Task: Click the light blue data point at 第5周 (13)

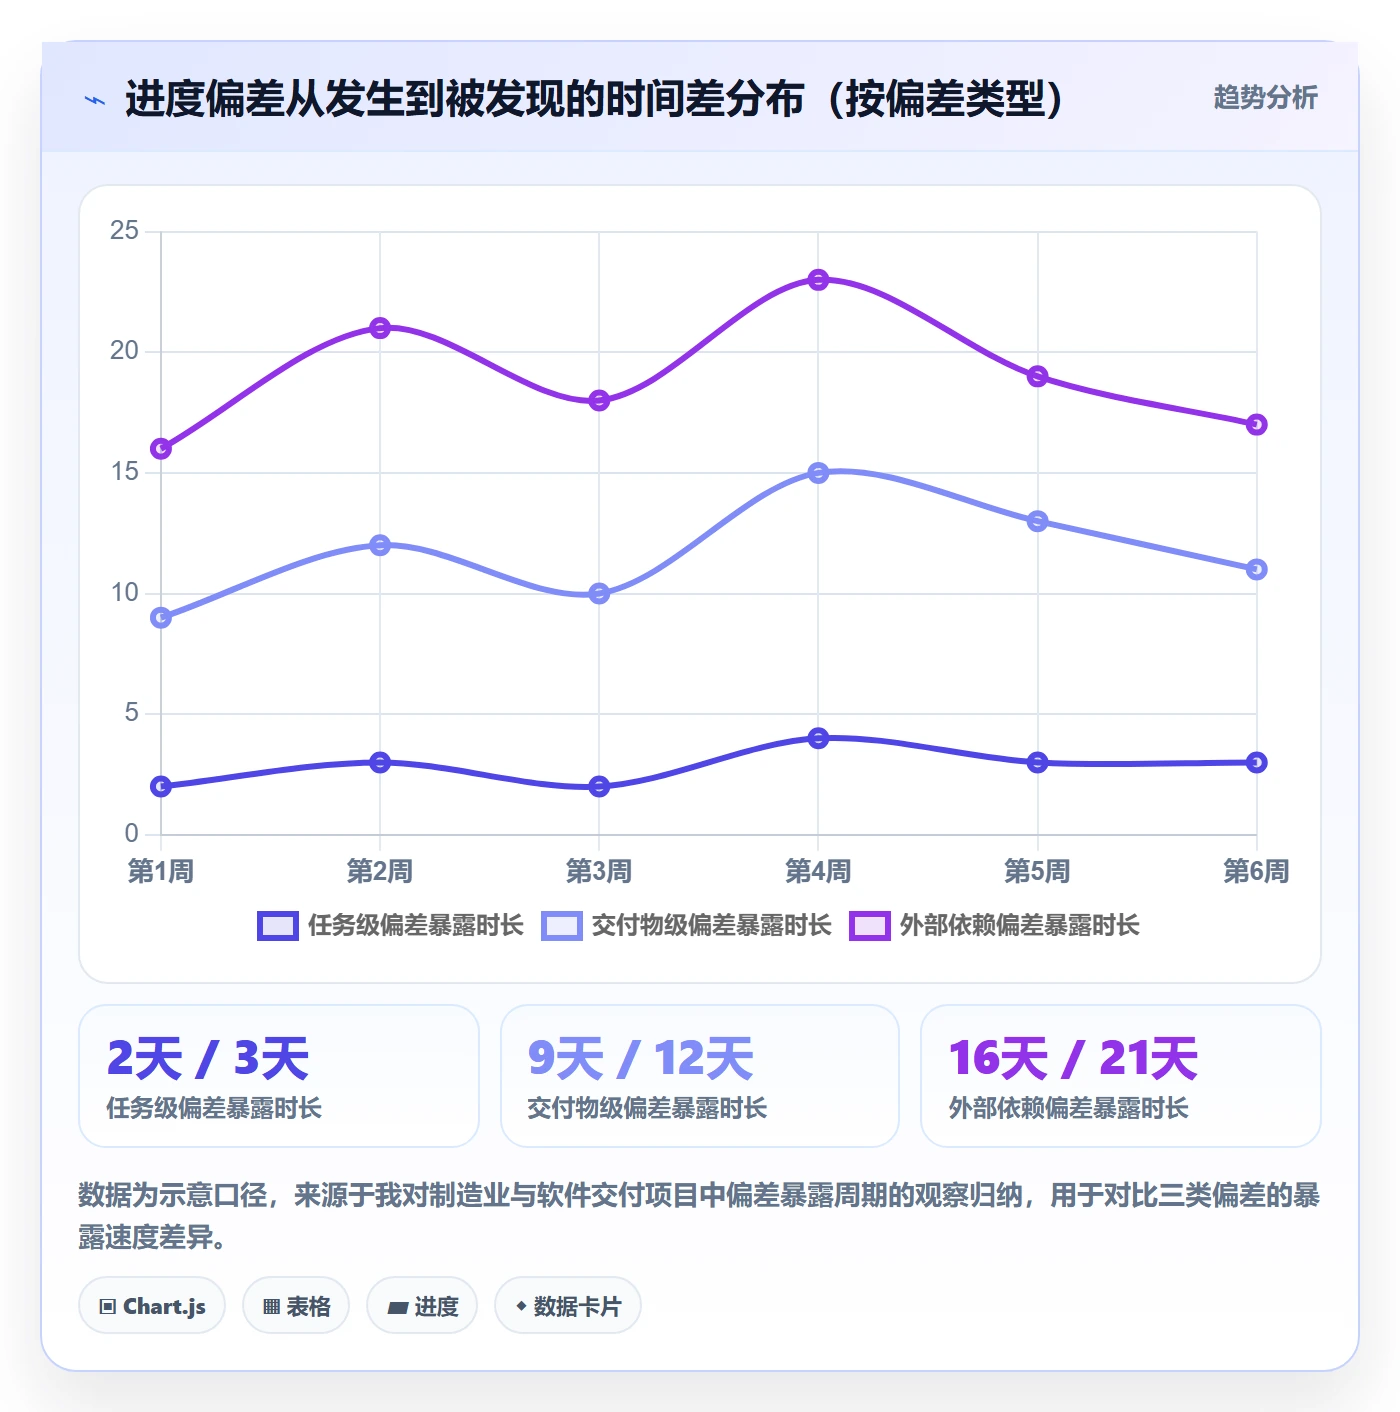Action: [1038, 521]
